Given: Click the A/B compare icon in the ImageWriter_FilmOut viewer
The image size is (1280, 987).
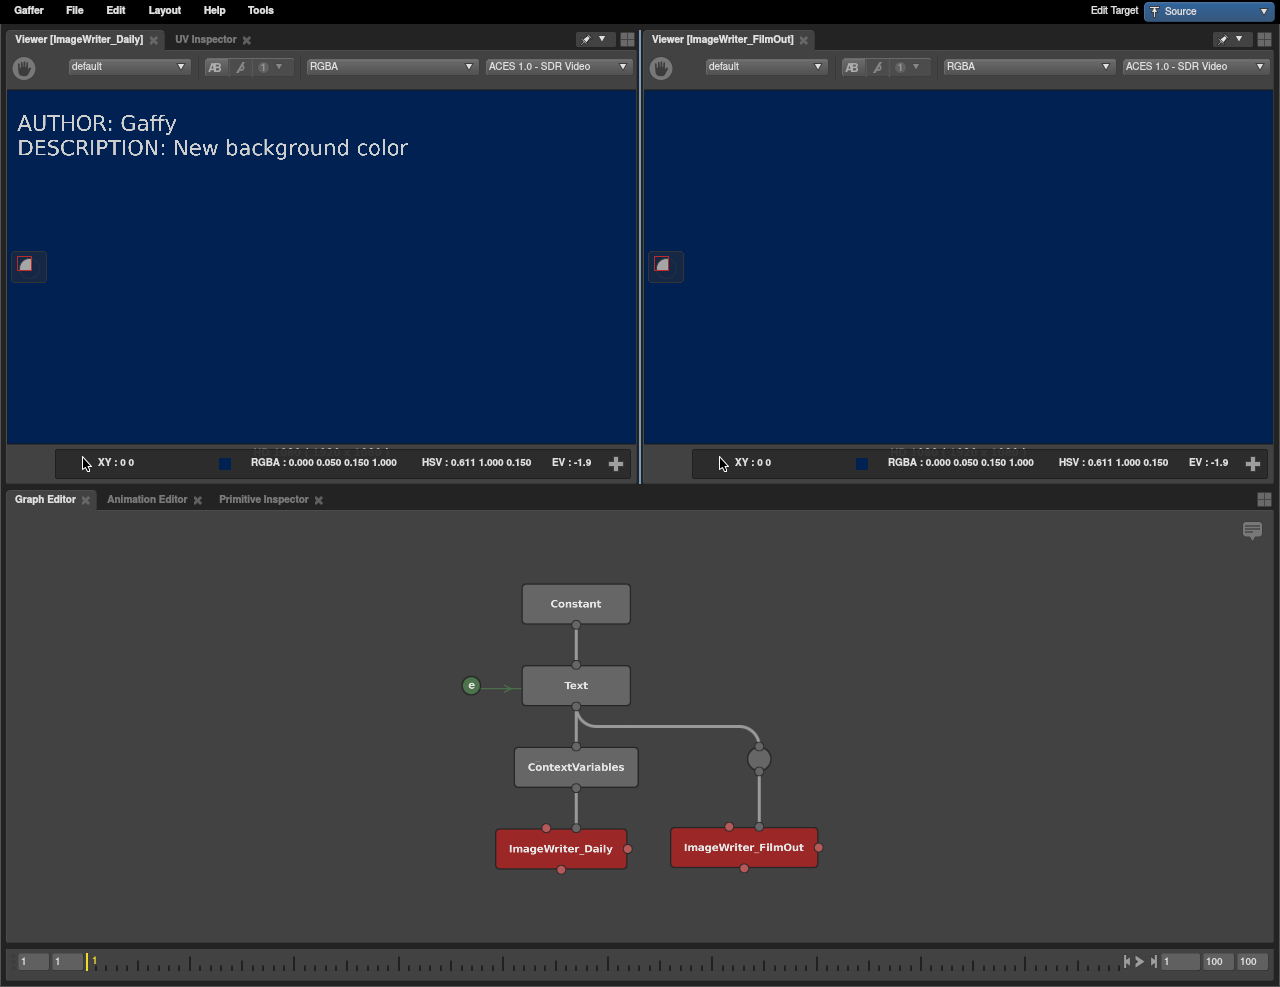Looking at the screenshot, I should click(852, 67).
